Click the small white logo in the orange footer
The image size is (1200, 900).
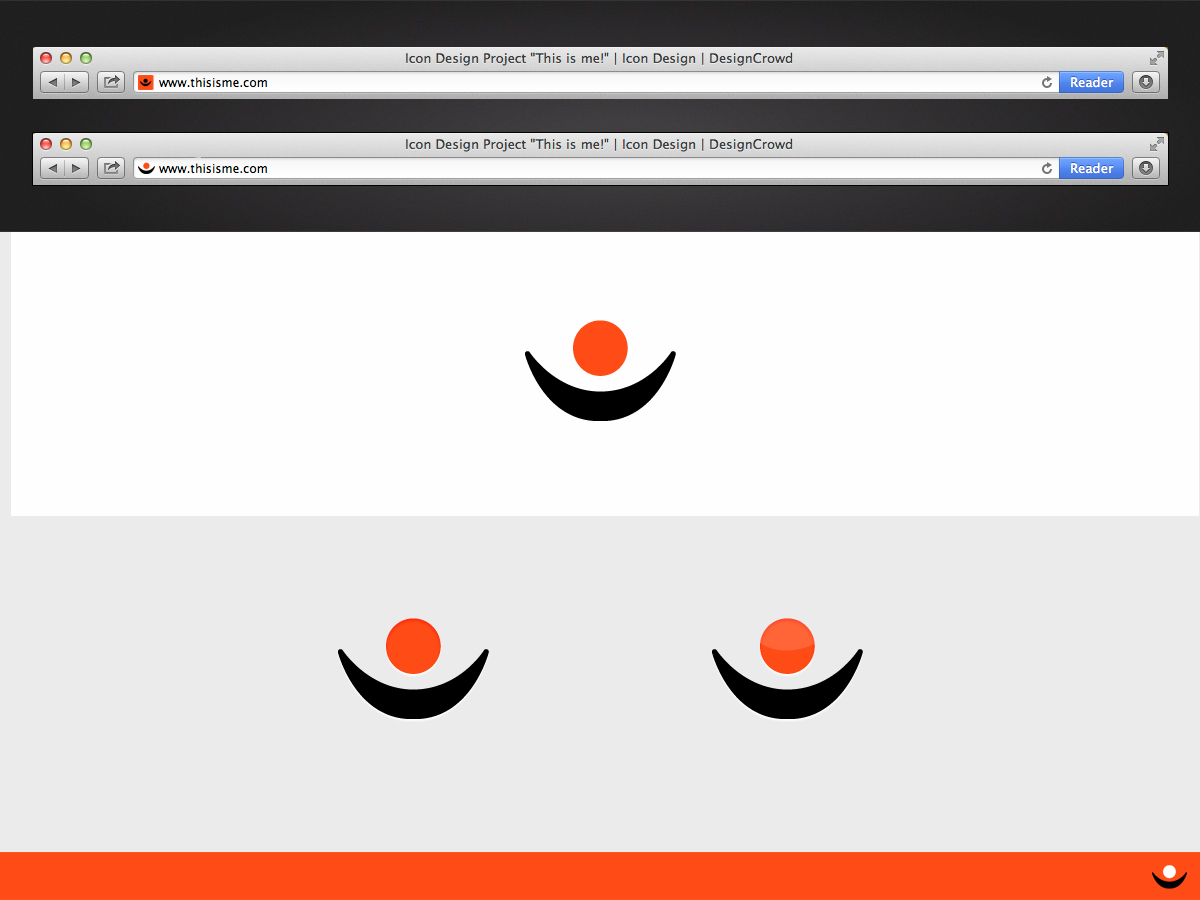pos(1169,877)
